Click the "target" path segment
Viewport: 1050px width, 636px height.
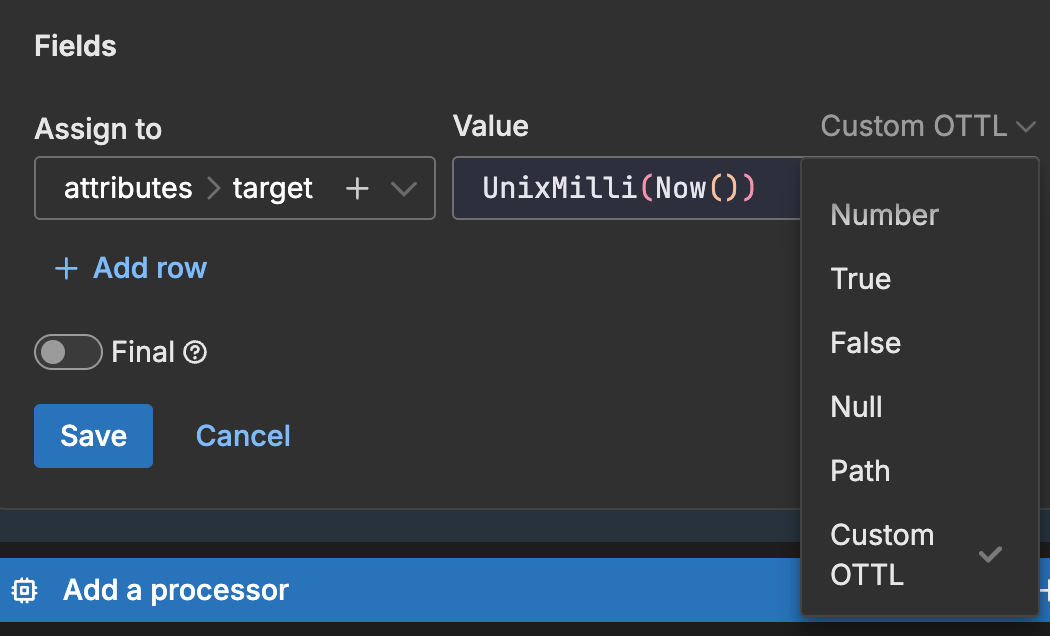[273, 188]
